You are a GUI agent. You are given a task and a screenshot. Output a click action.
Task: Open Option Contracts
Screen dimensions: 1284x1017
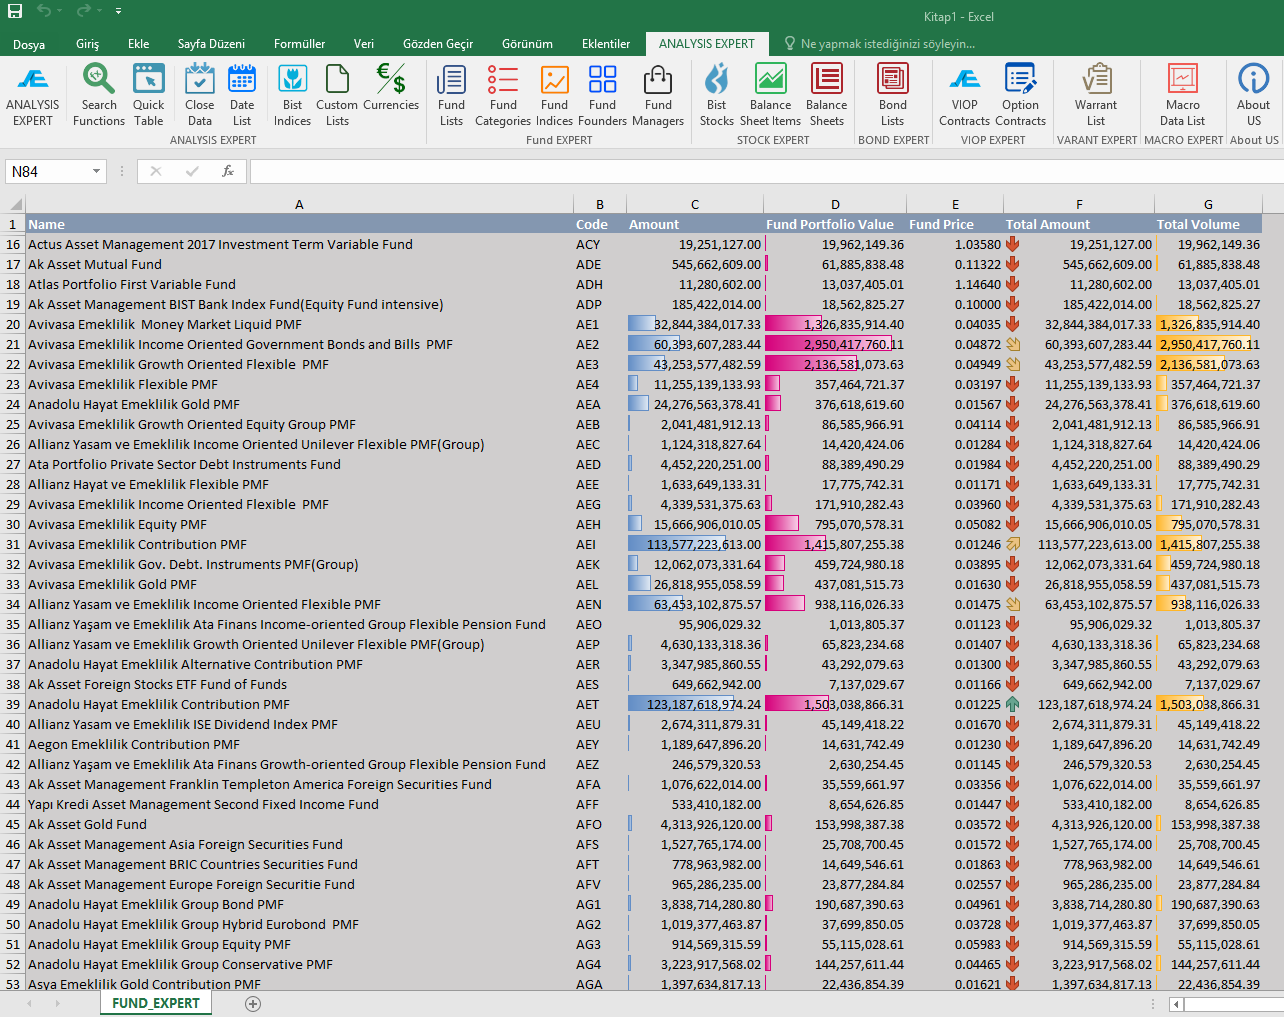point(1020,95)
